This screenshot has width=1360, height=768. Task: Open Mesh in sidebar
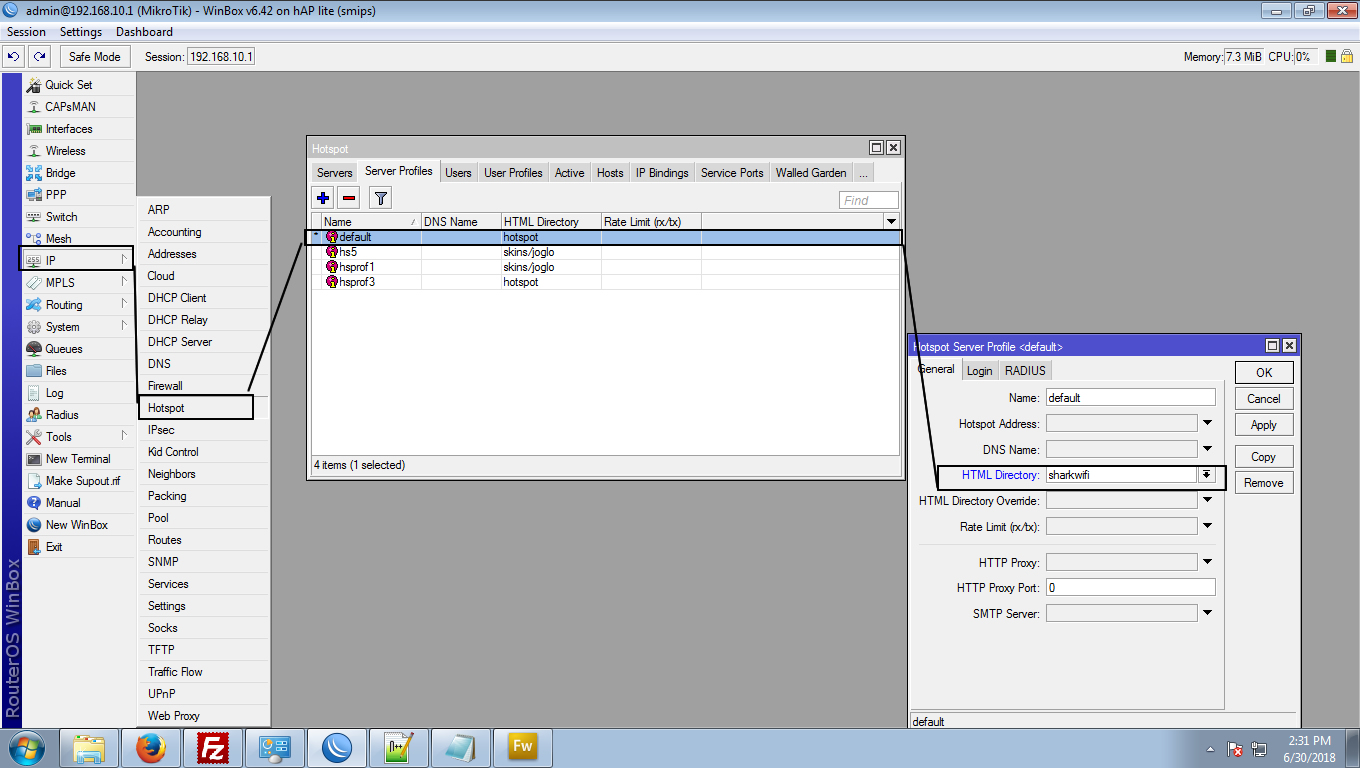coord(78,239)
